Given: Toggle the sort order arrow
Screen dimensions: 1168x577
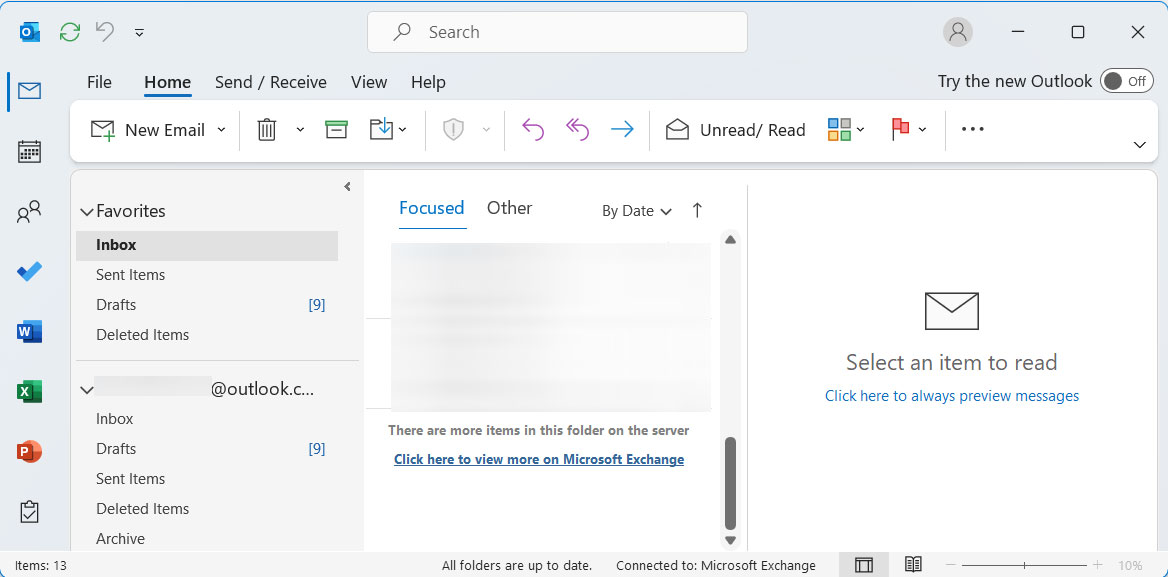Looking at the screenshot, I should coord(696,210).
